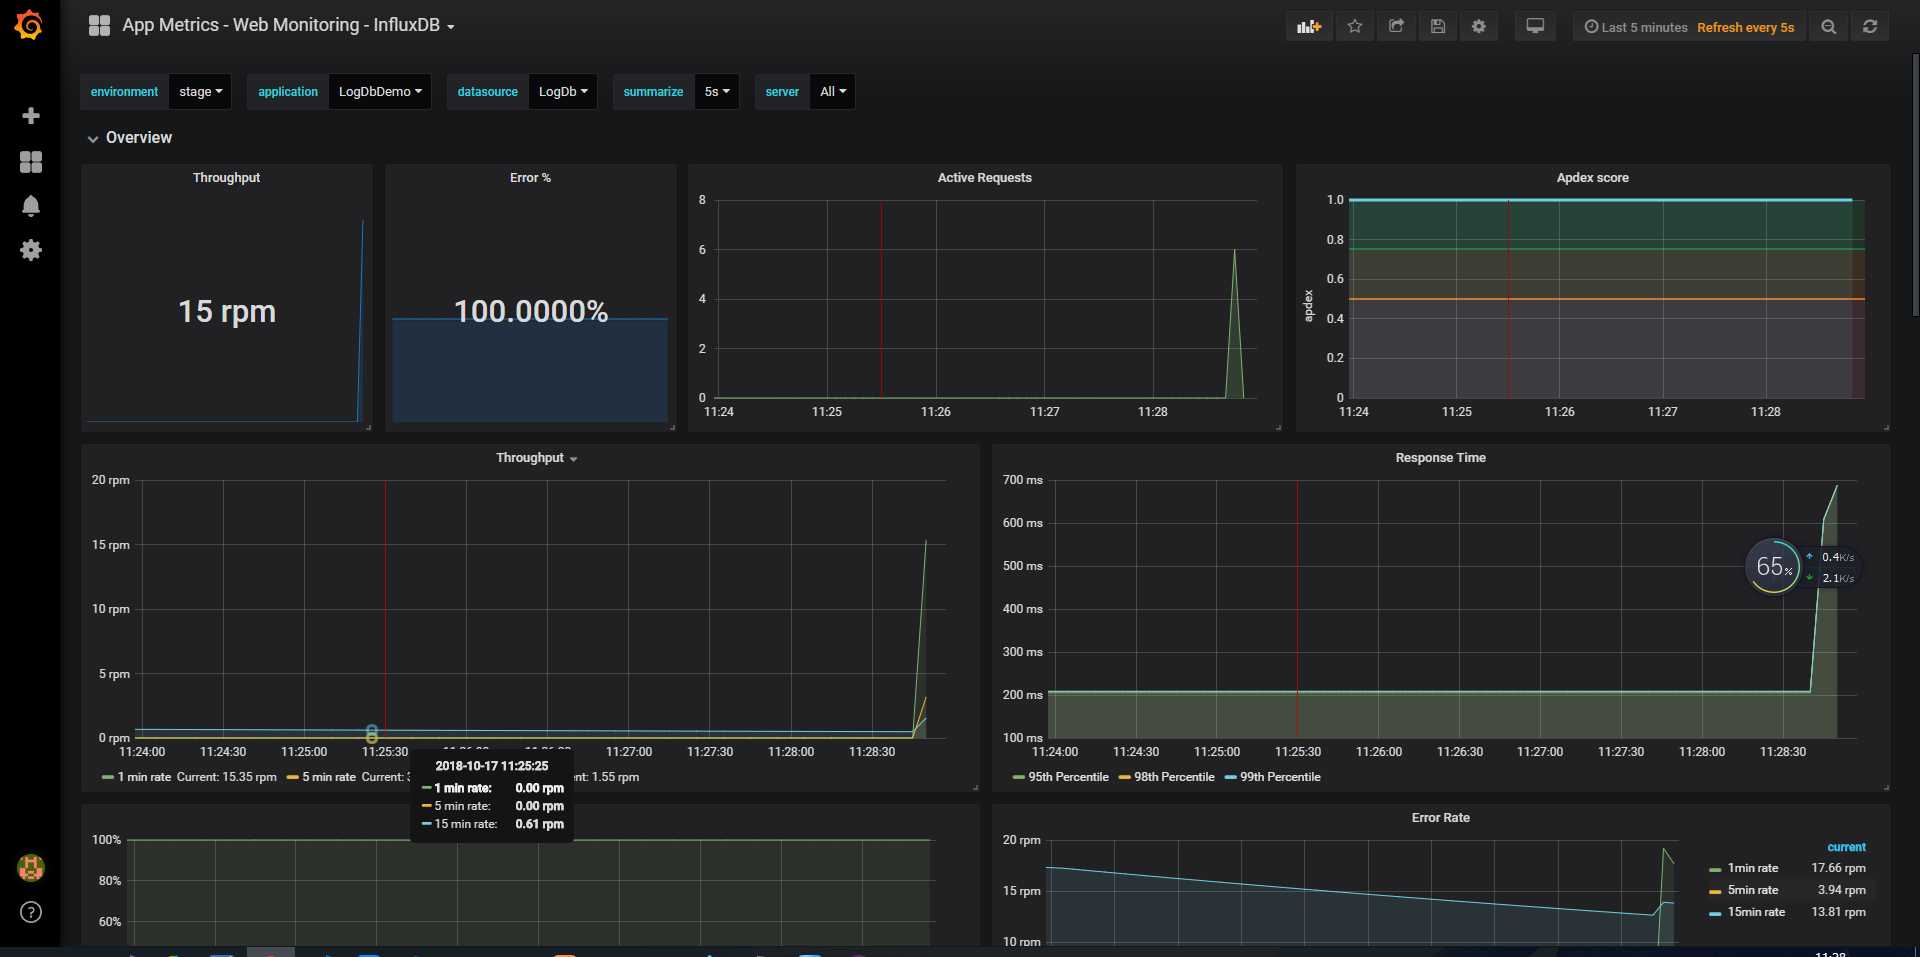Click the '100.0000%' error value
This screenshot has height=957, width=1920.
(x=531, y=311)
